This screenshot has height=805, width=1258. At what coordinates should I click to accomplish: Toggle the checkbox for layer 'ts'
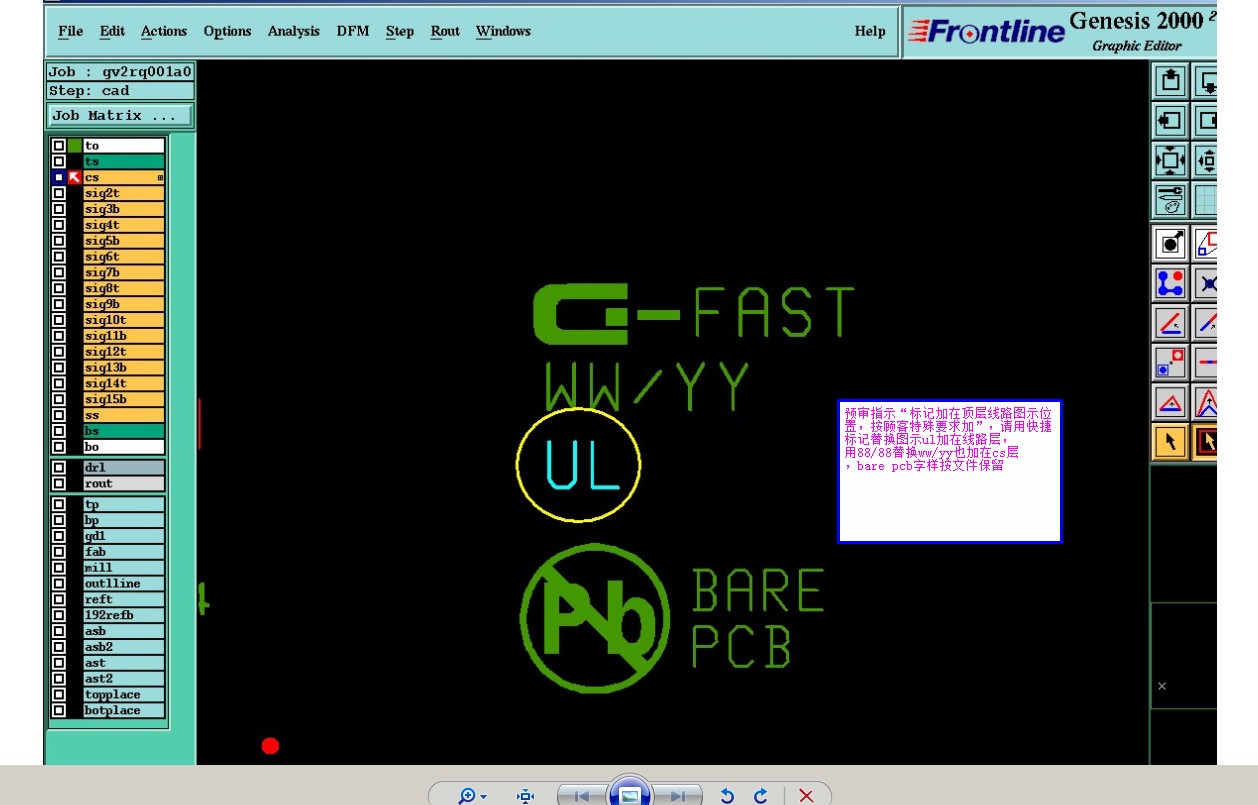[59, 161]
